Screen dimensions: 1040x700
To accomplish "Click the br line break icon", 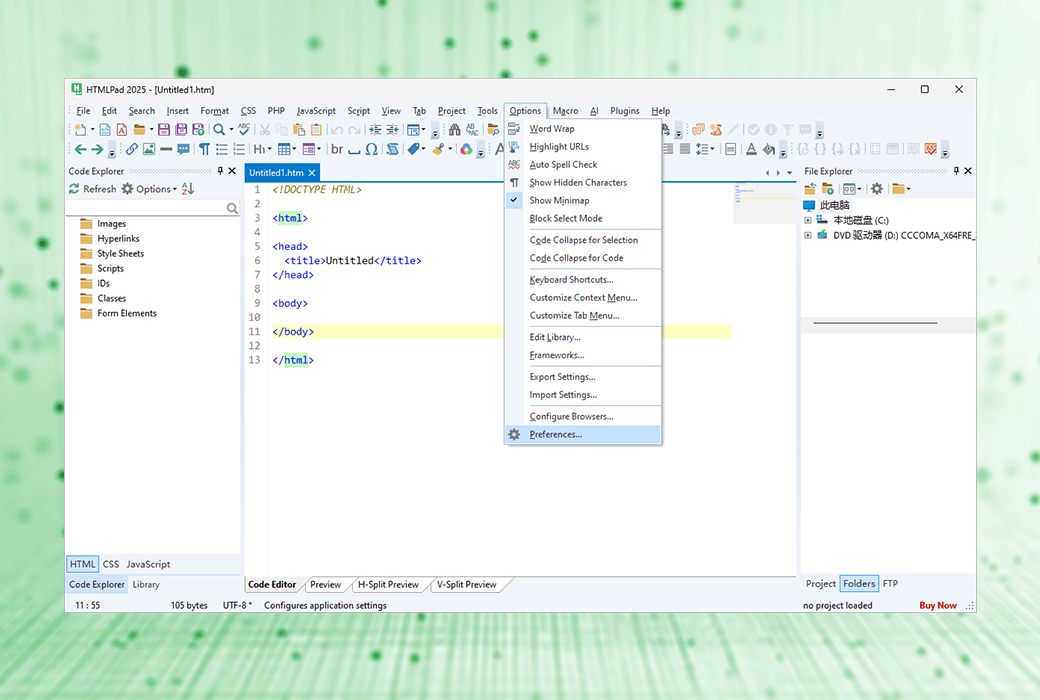I will tap(337, 149).
